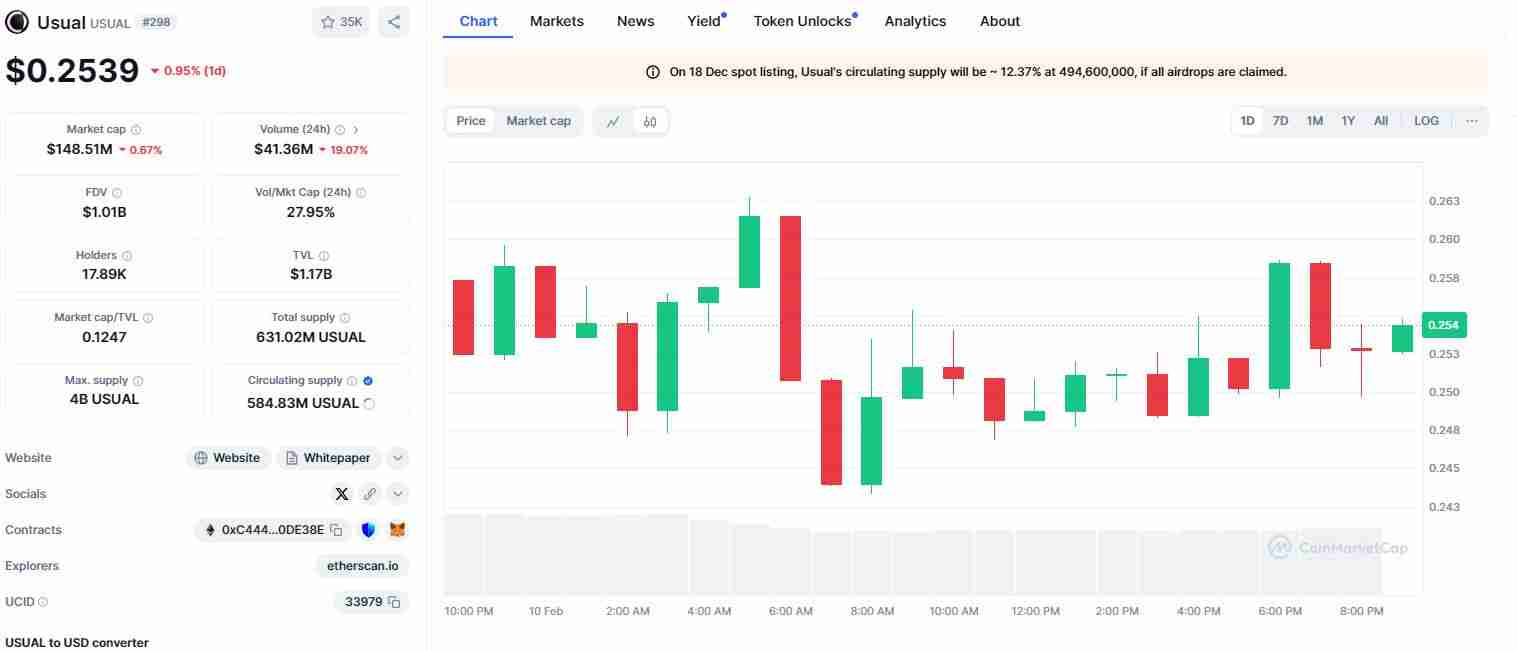The width and height of the screenshot is (1517, 651).
Task: Open the Token Unlocks tab
Action: click(802, 21)
